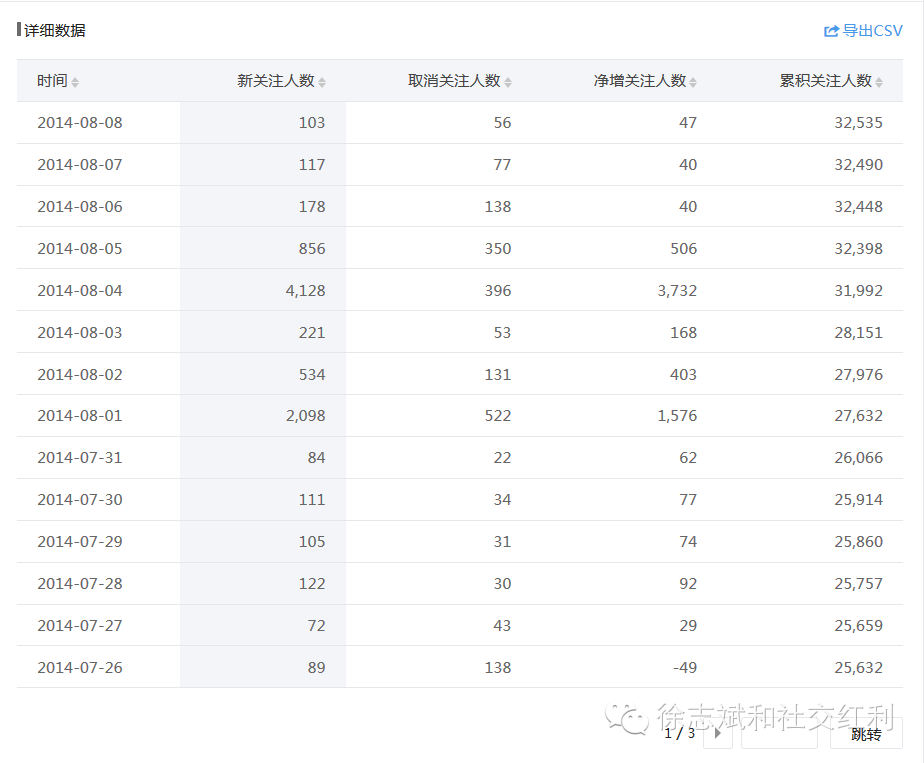Click new followers value 856
Screen dimensions: 924x763
tap(312, 249)
